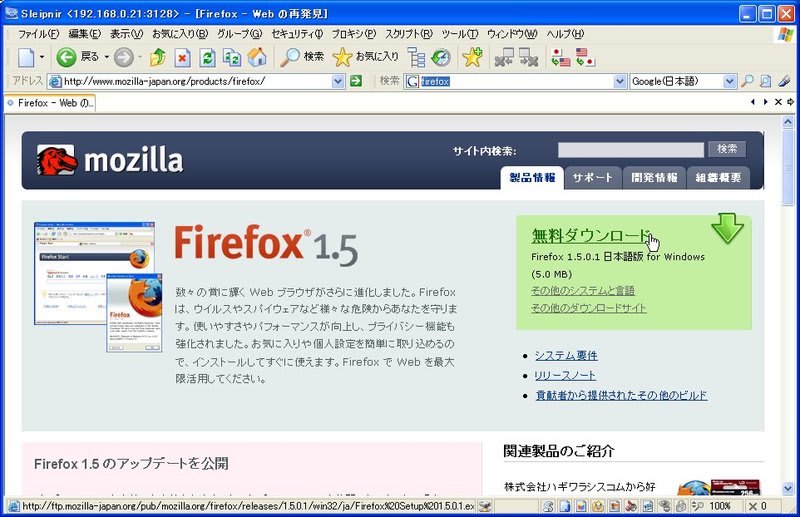Open the その他のシステムと言語 link

pos(583,291)
